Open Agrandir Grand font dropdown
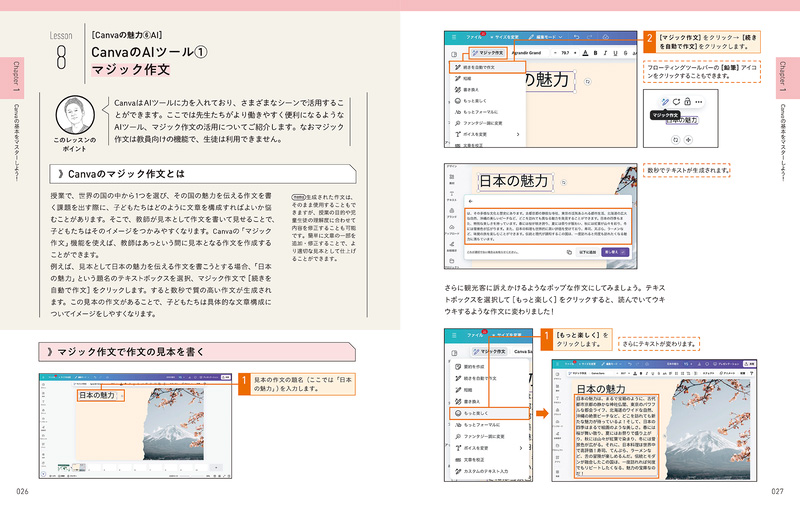 [x=527, y=53]
